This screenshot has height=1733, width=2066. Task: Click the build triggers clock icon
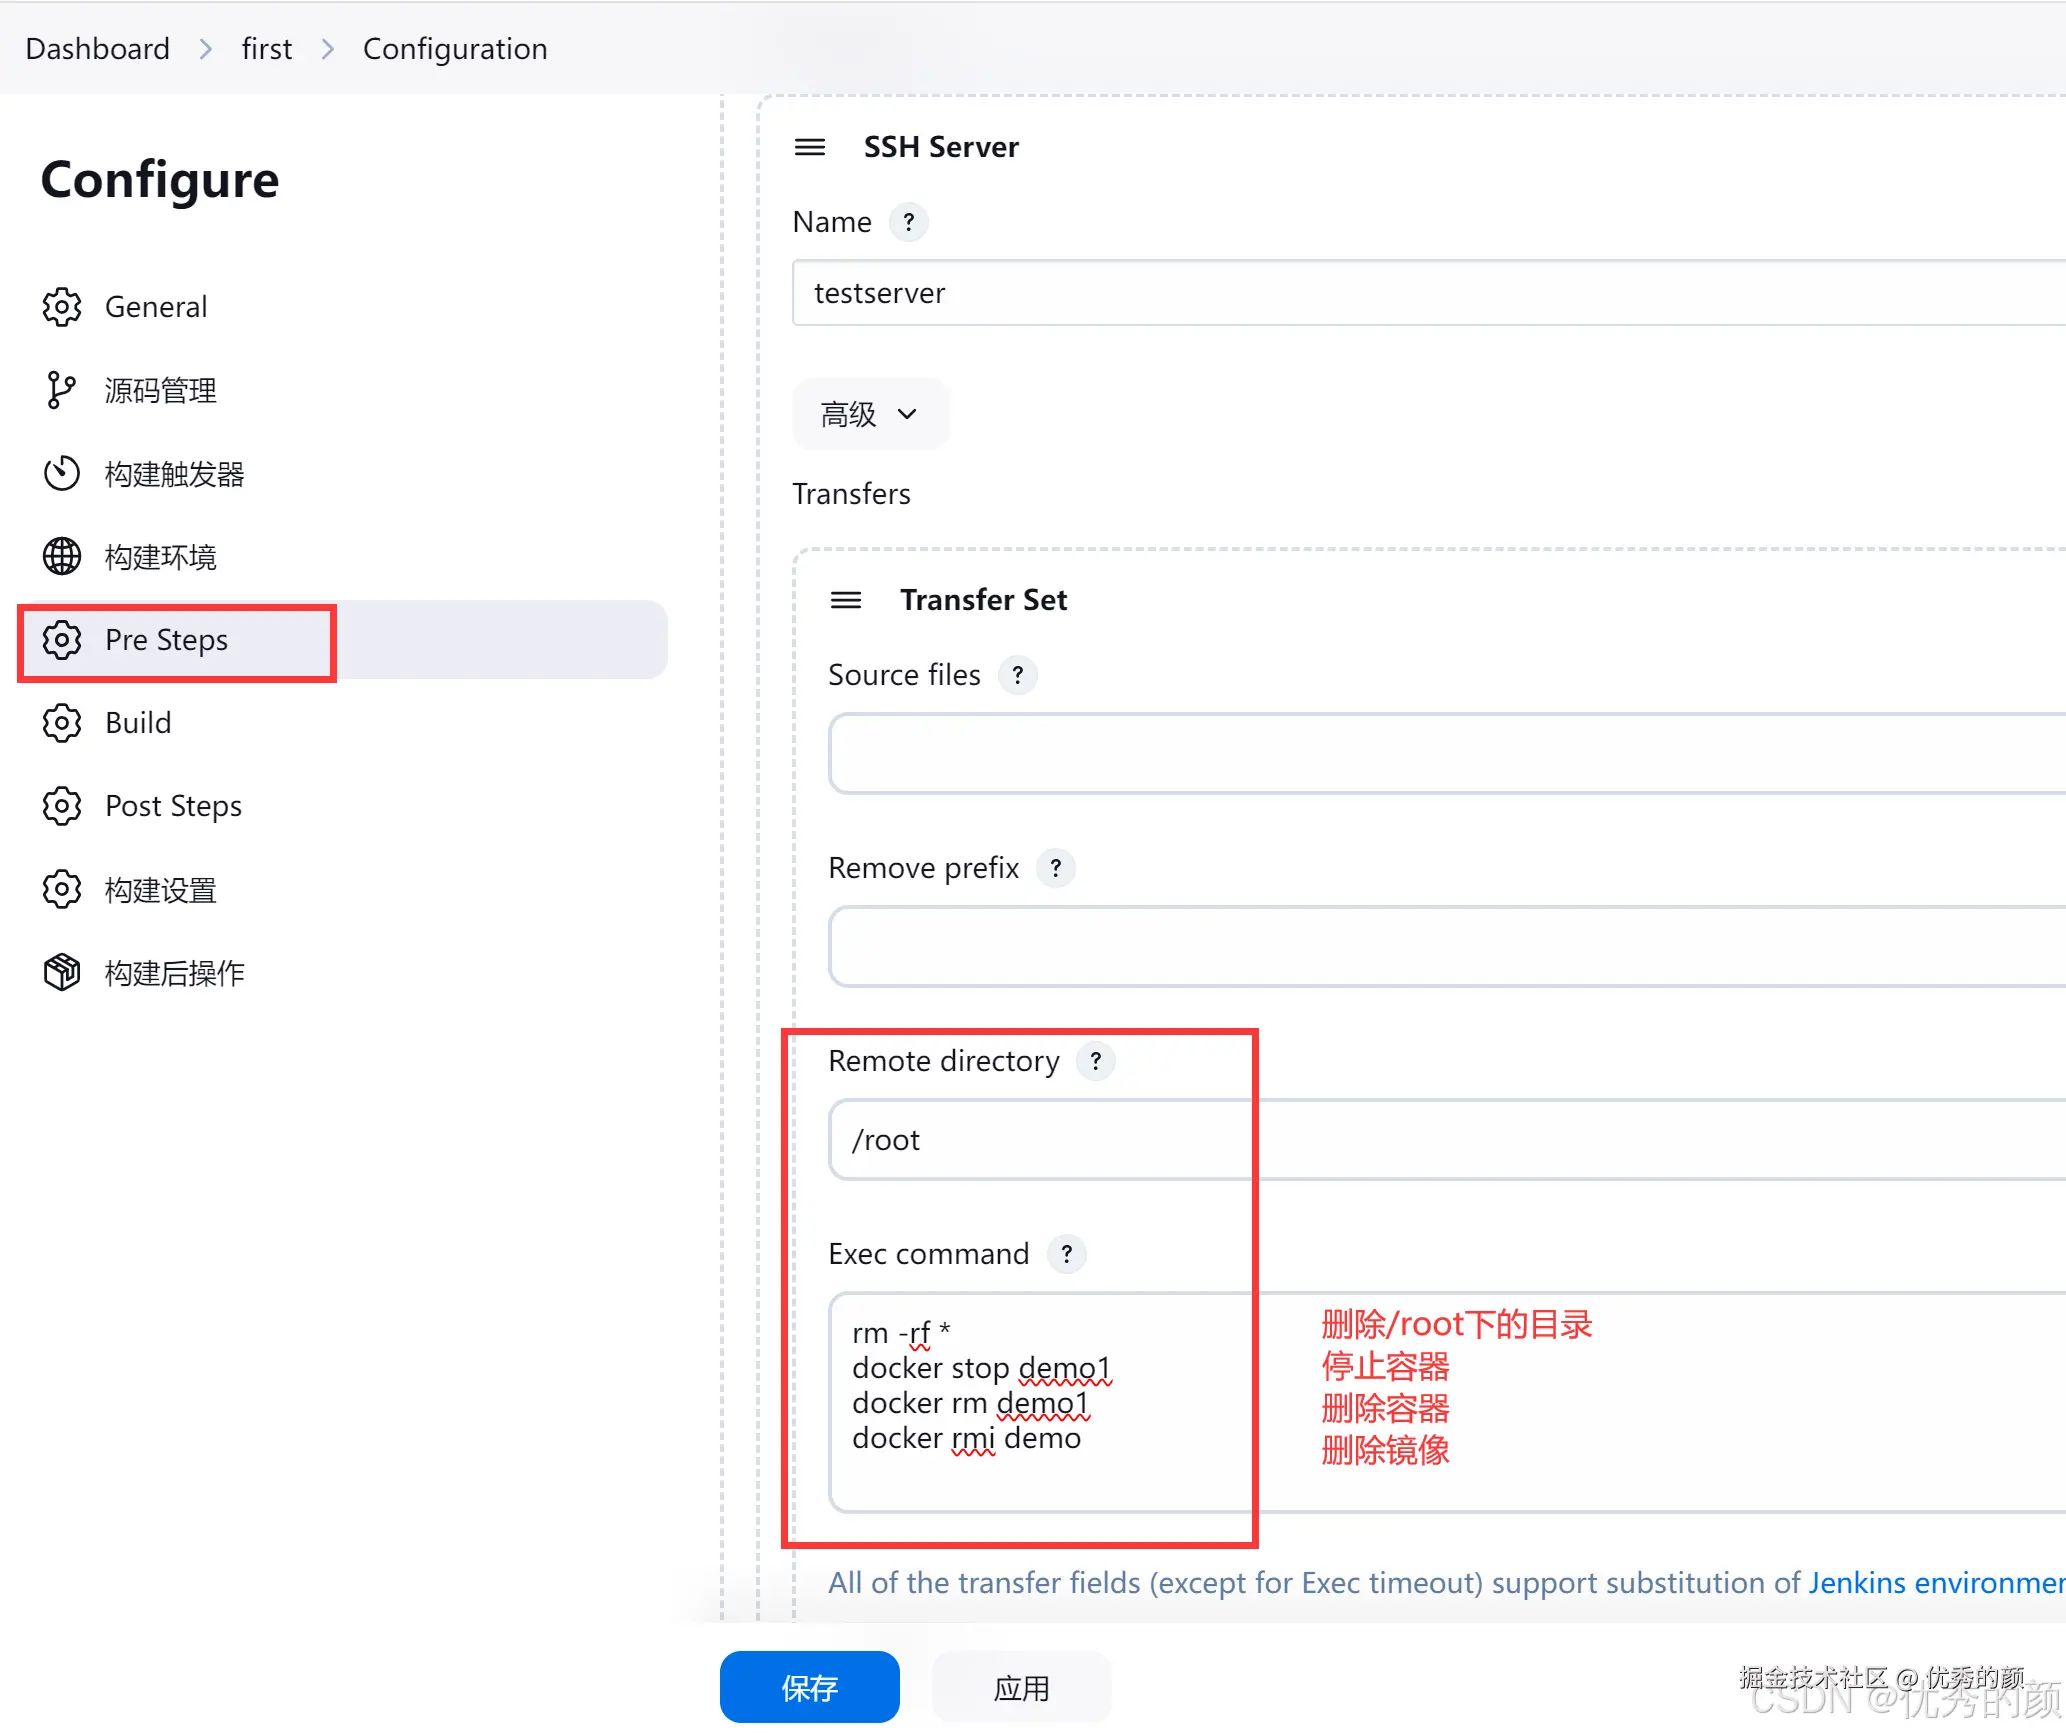pyautogui.click(x=62, y=473)
